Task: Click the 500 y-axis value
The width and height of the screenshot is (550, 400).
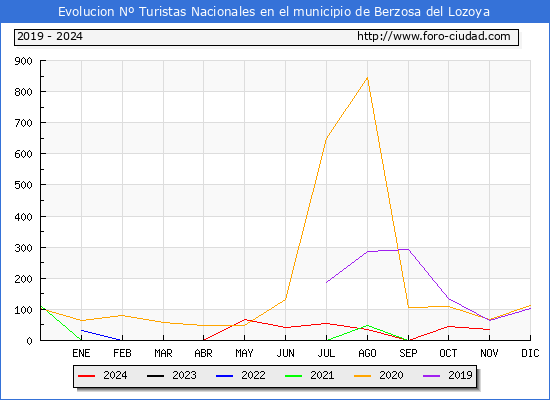Action: (24, 185)
